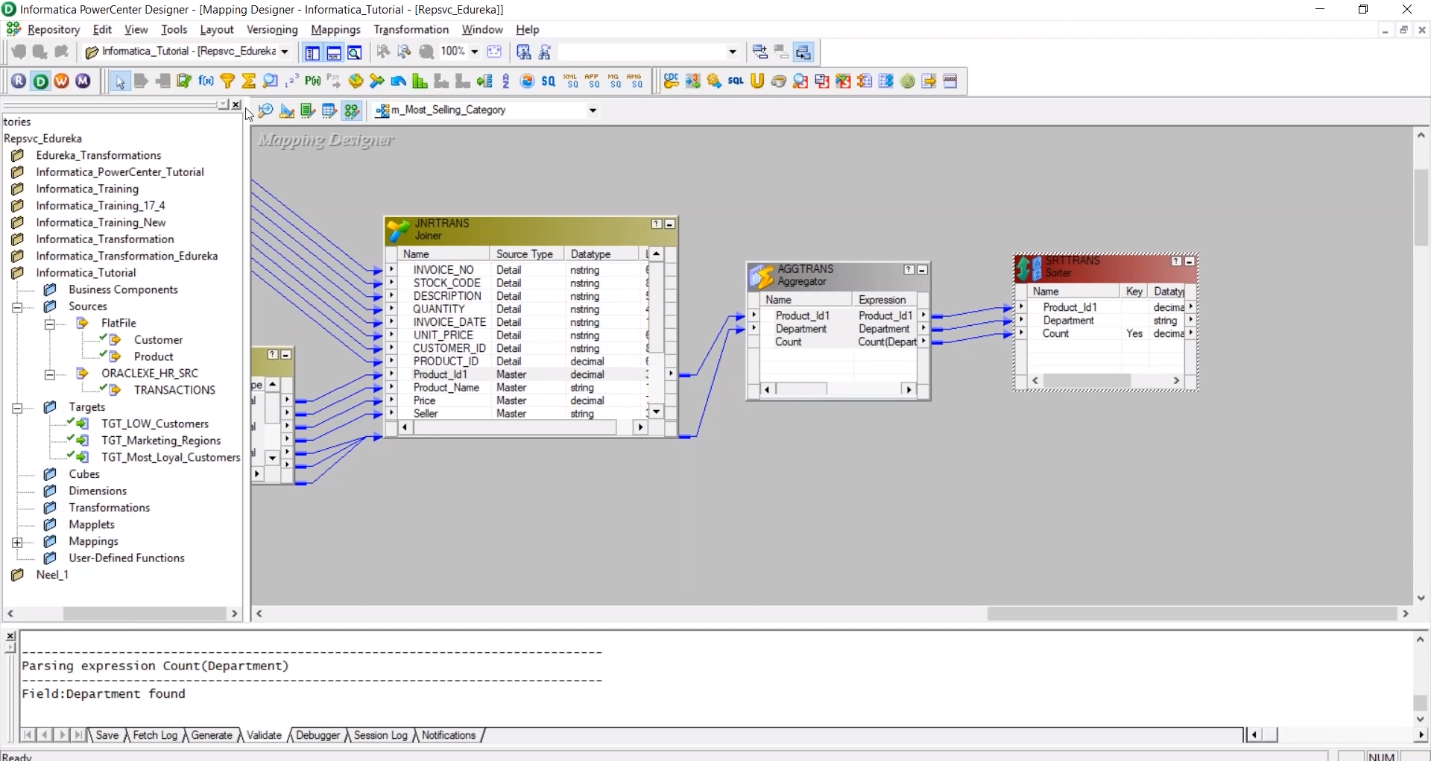Open the Versioning menu
The image size is (1431, 761).
pos(272,30)
